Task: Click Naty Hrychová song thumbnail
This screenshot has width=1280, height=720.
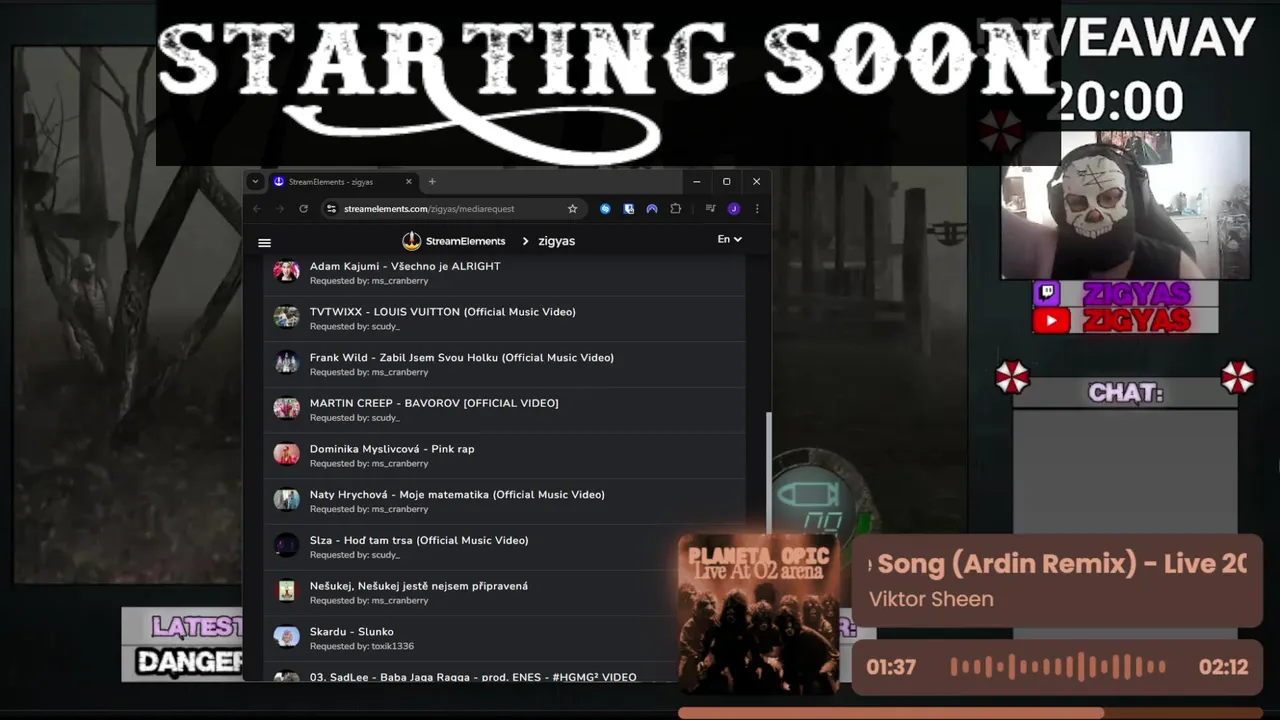Action: [287, 499]
